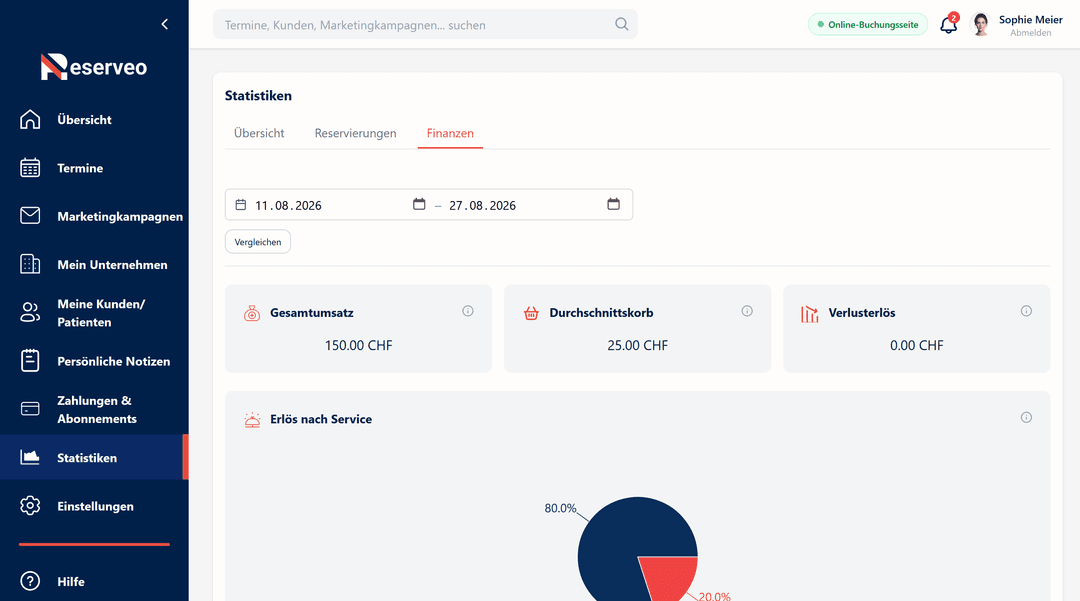Collapse the sidebar with the arrow

coord(165,24)
